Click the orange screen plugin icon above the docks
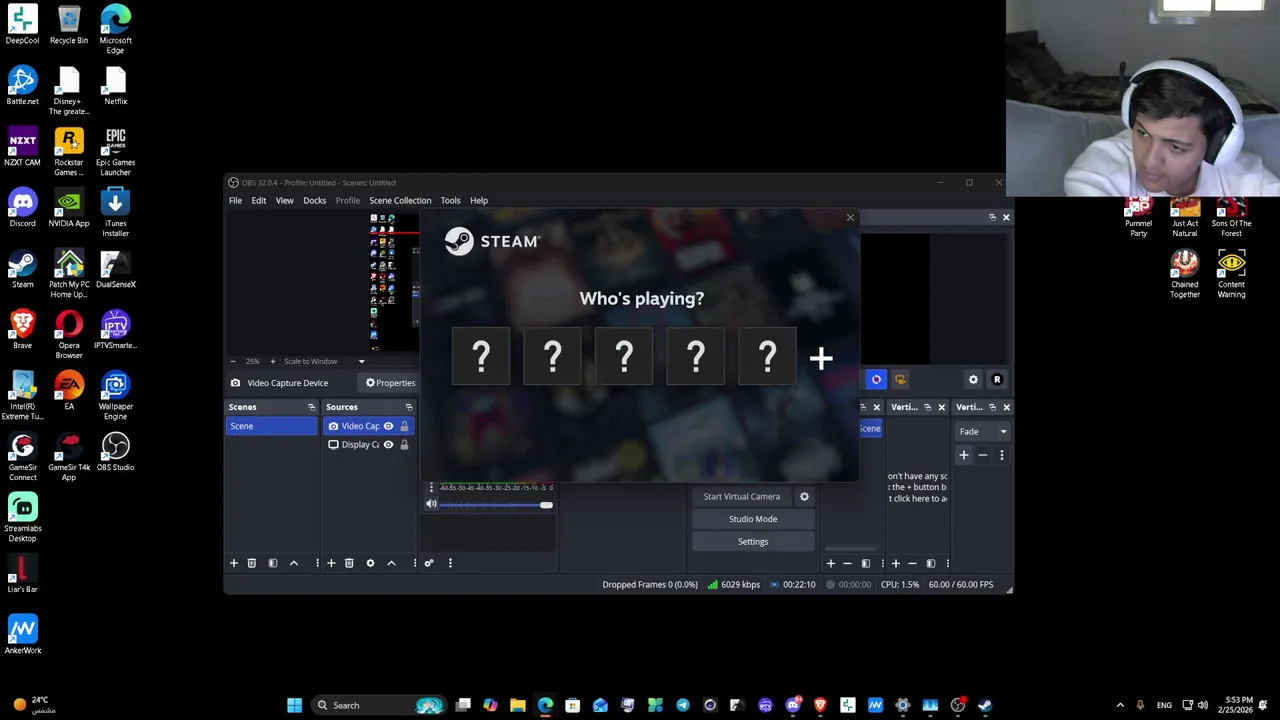This screenshot has width=1280, height=720. point(900,380)
